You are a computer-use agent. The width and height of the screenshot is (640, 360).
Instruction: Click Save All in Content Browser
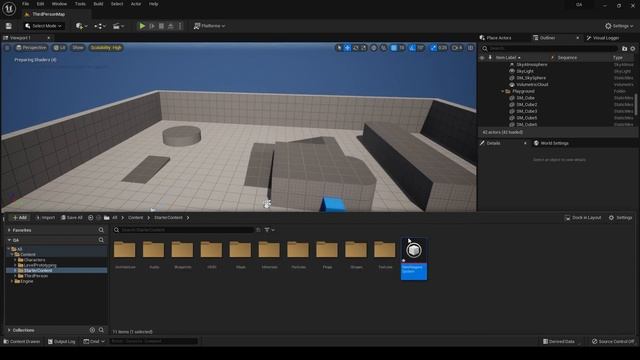(x=72, y=218)
